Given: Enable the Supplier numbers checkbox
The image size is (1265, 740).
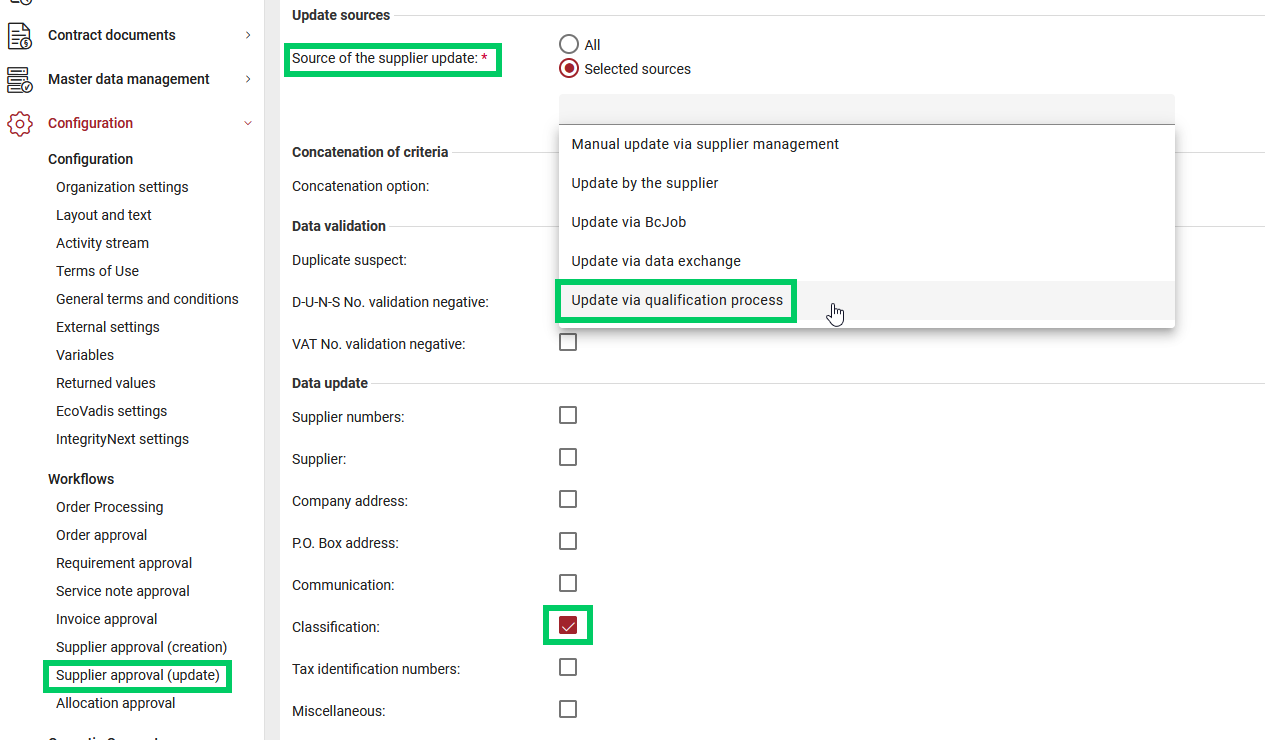Looking at the screenshot, I should (568, 415).
